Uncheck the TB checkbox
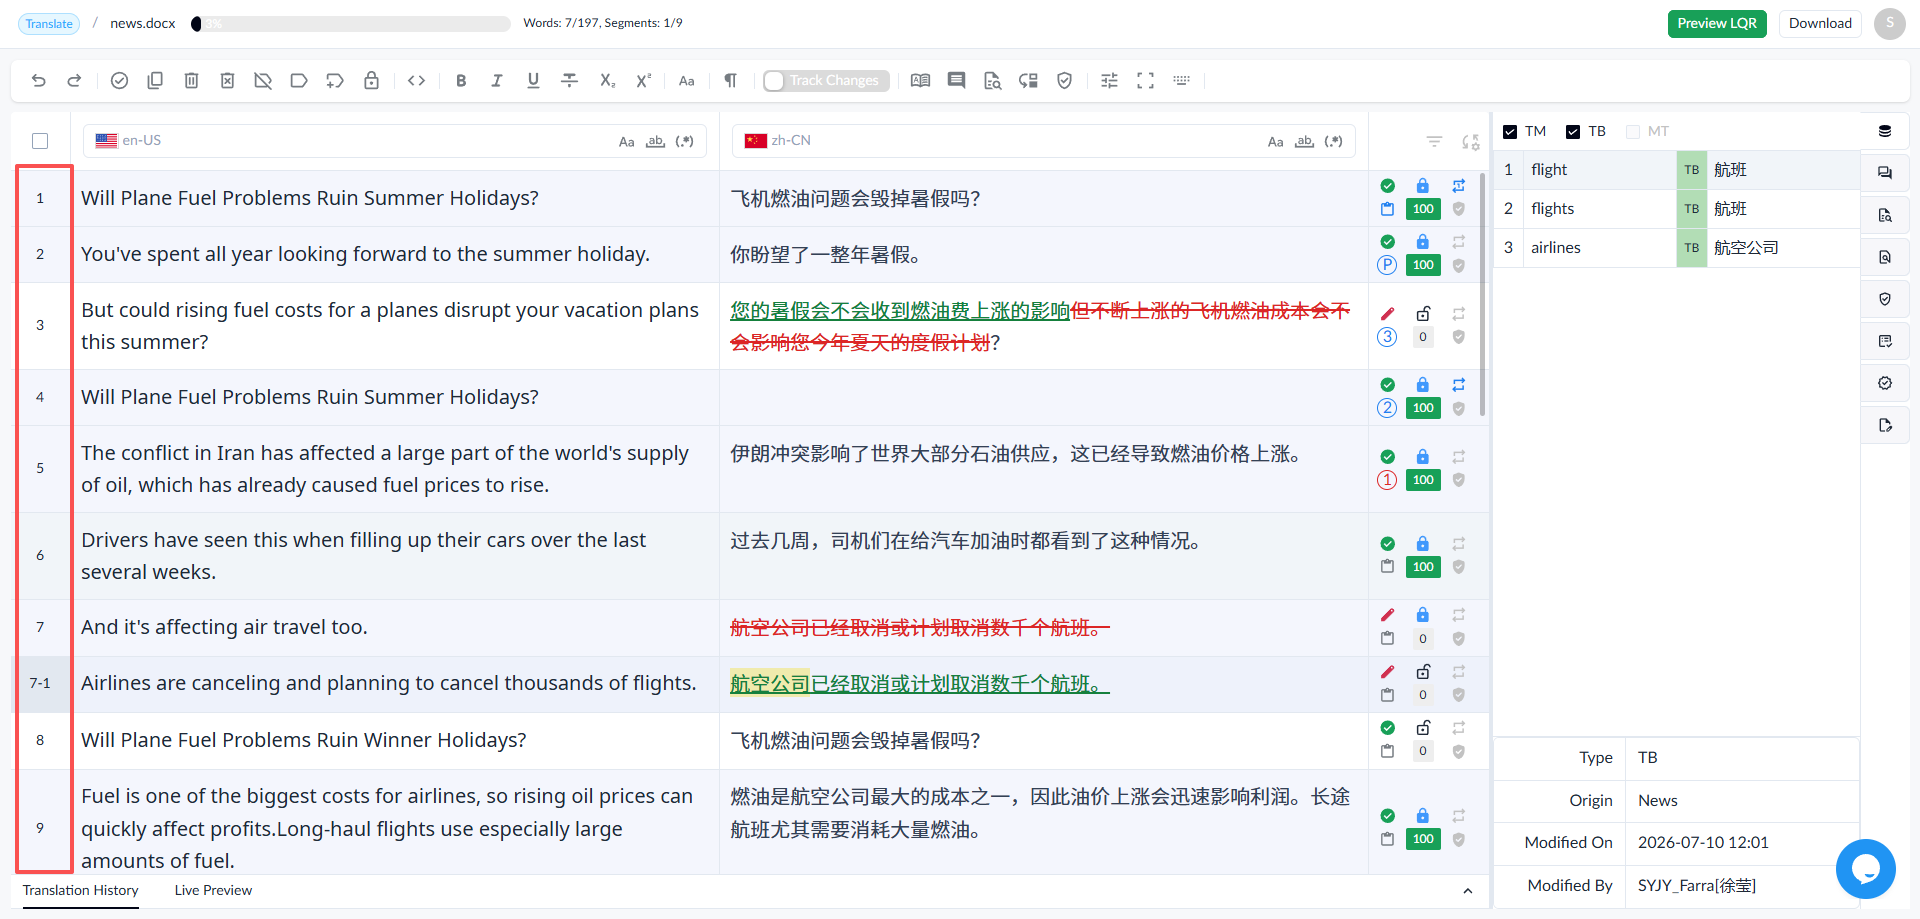Viewport: 1920px width, 919px height. click(1573, 132)
